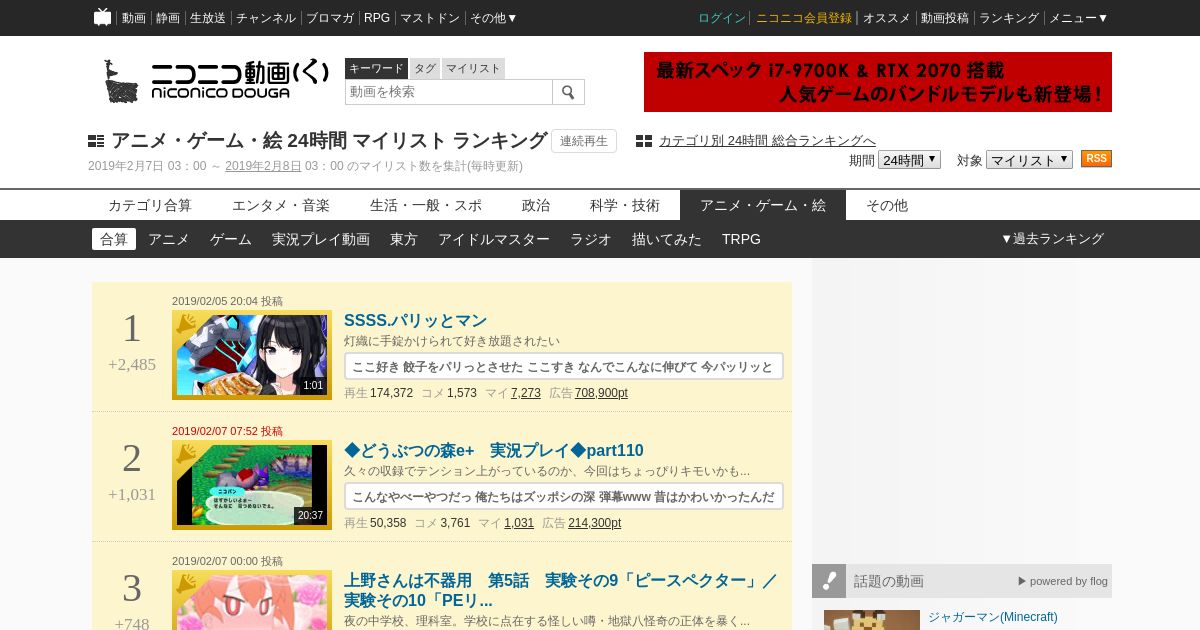Screen dimensions: 1200x630
Task: Switch to 生活・一般・スポ category tab
Action: click(x=426, y=205)
